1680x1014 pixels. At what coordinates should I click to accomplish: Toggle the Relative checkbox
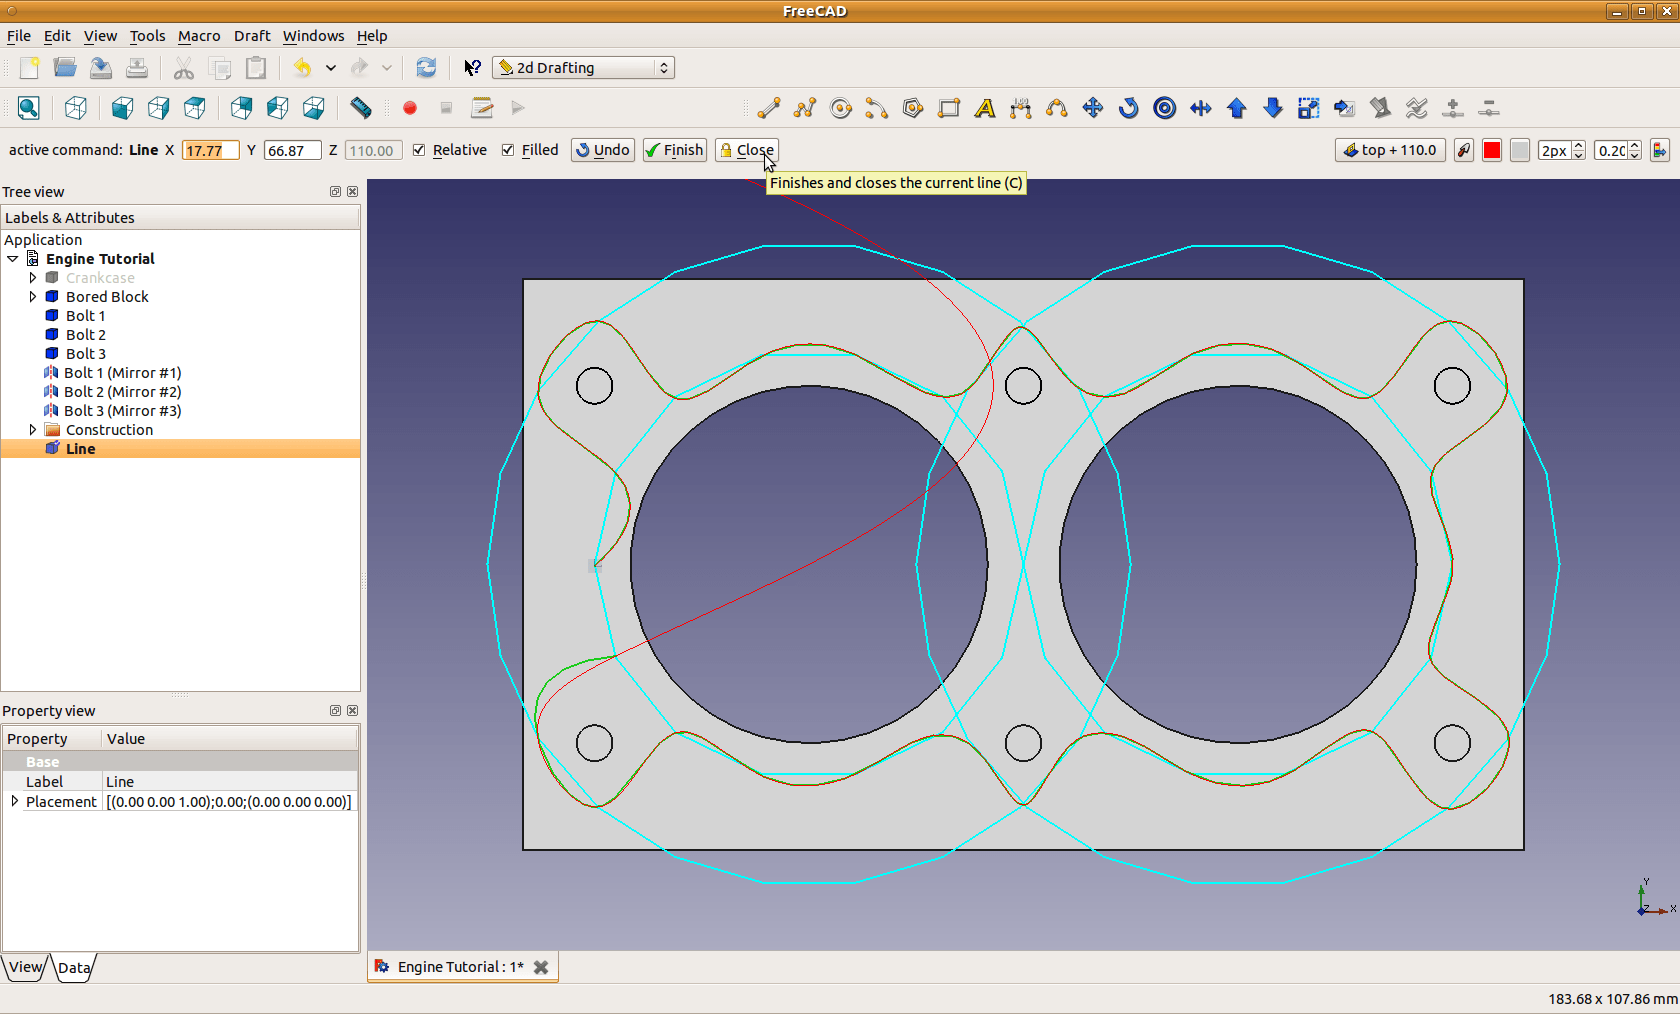point(419,150)
